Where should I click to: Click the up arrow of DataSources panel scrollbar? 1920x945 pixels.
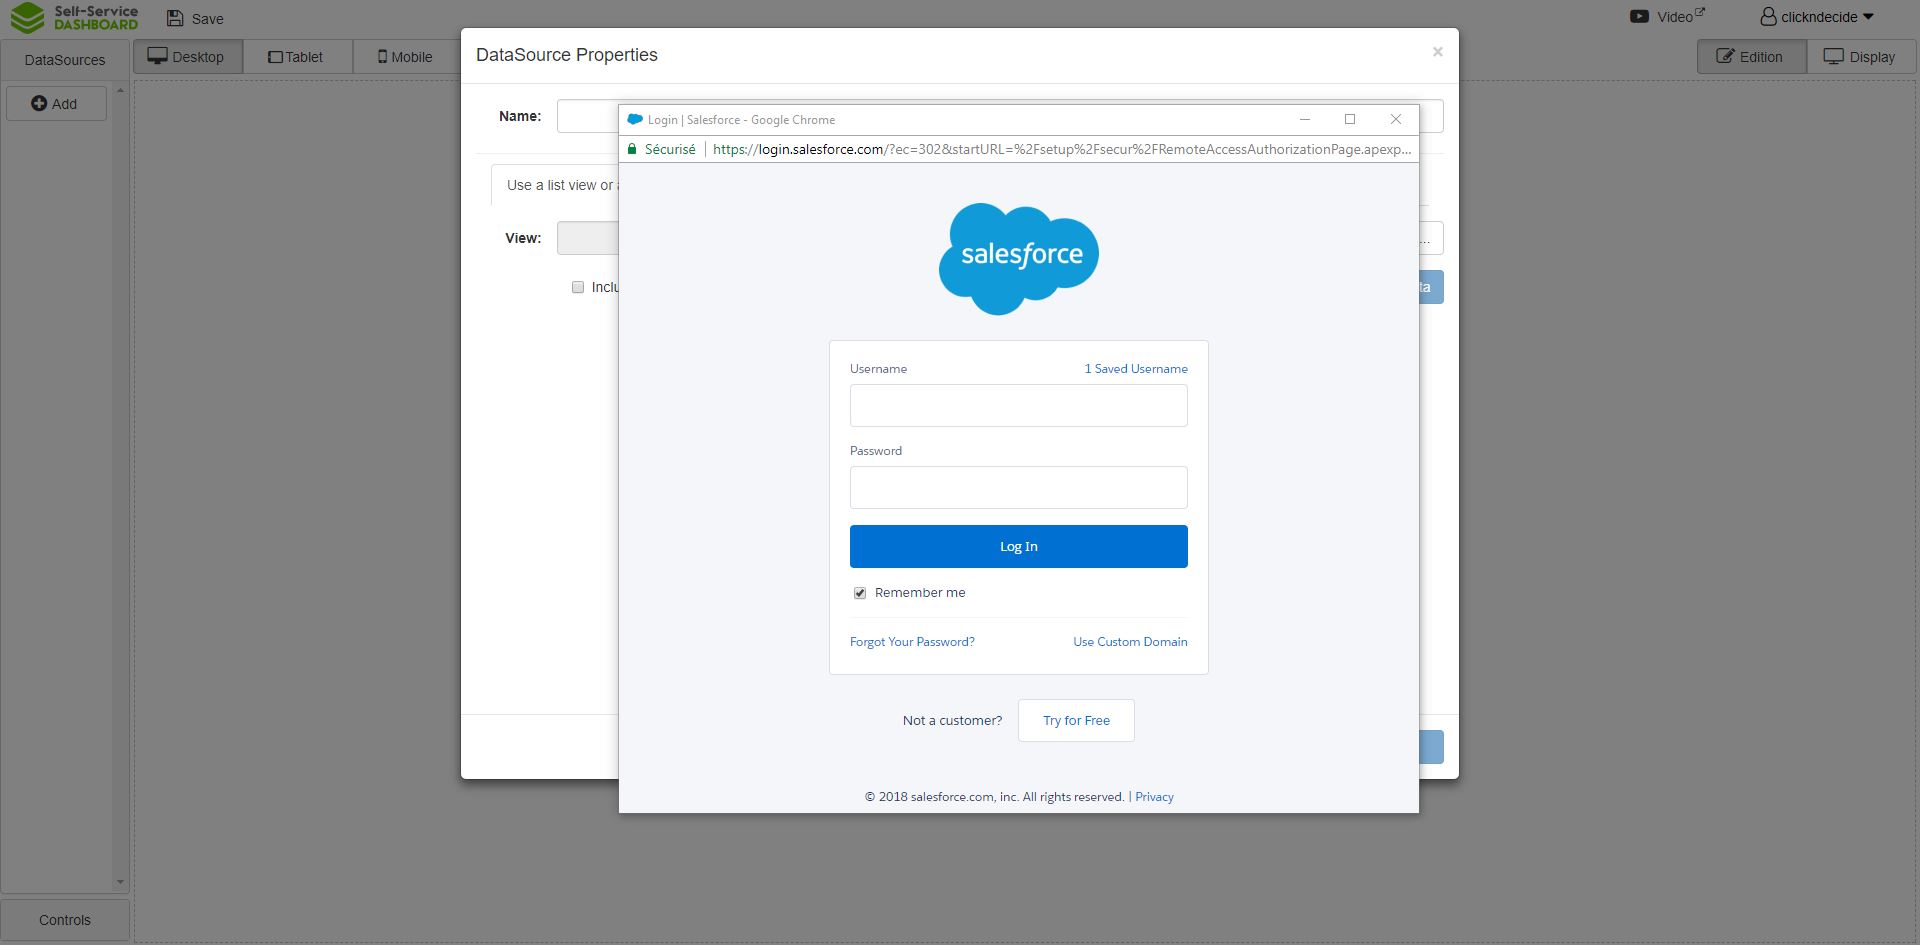[x=121, y=91]
